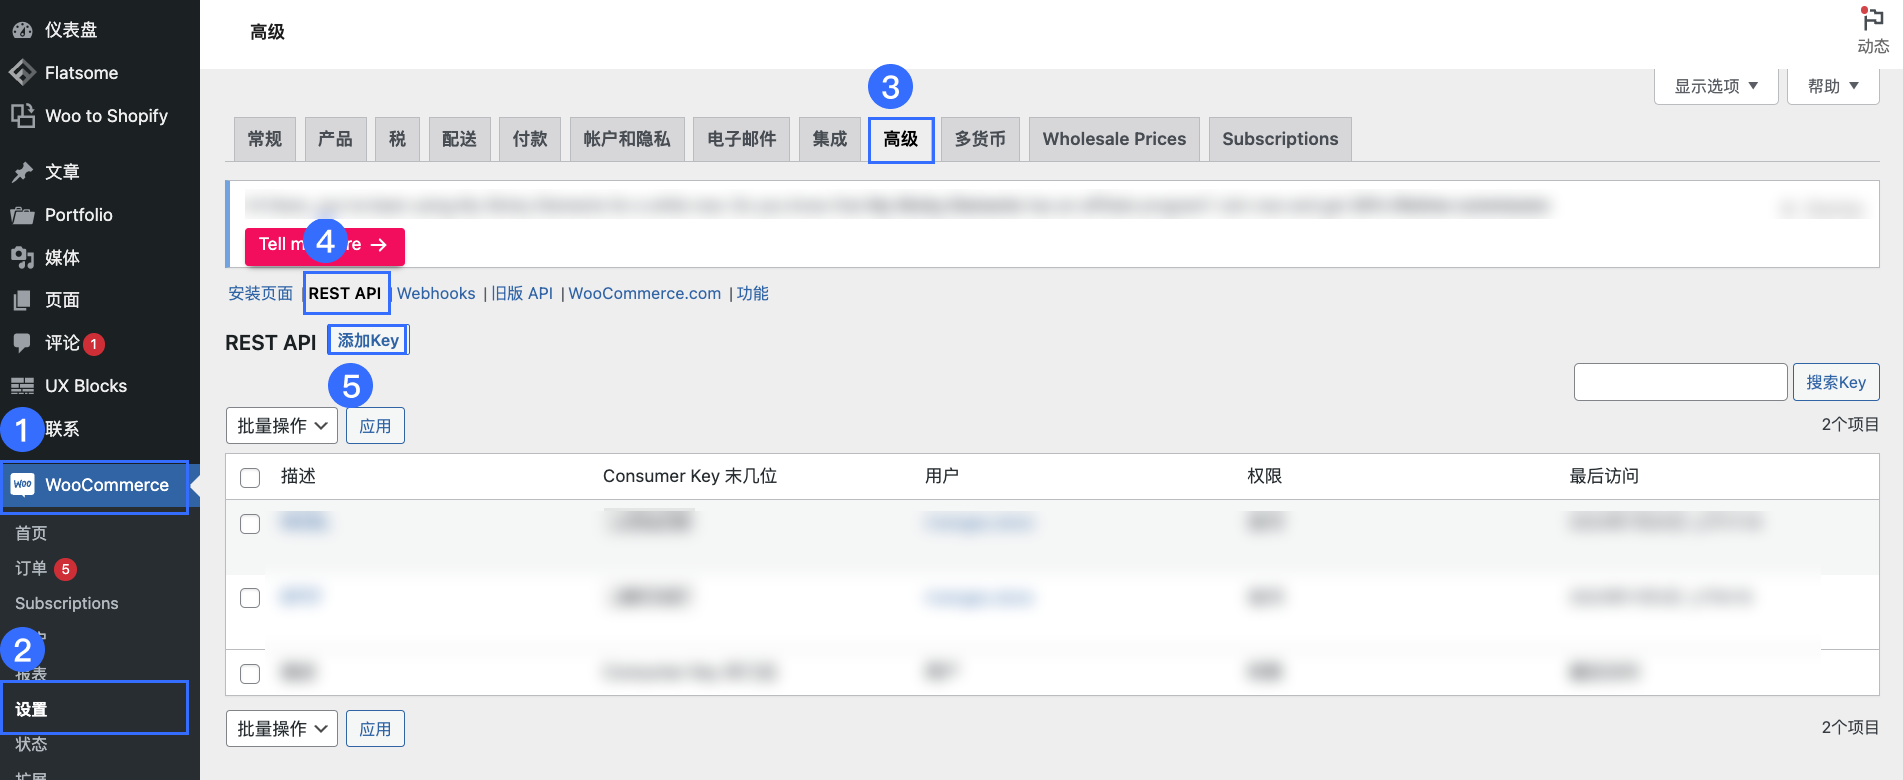This screenshot has height=780, width=1903.
Task: Click the Portfolio folder icon
Action: (x=22, y=215)
